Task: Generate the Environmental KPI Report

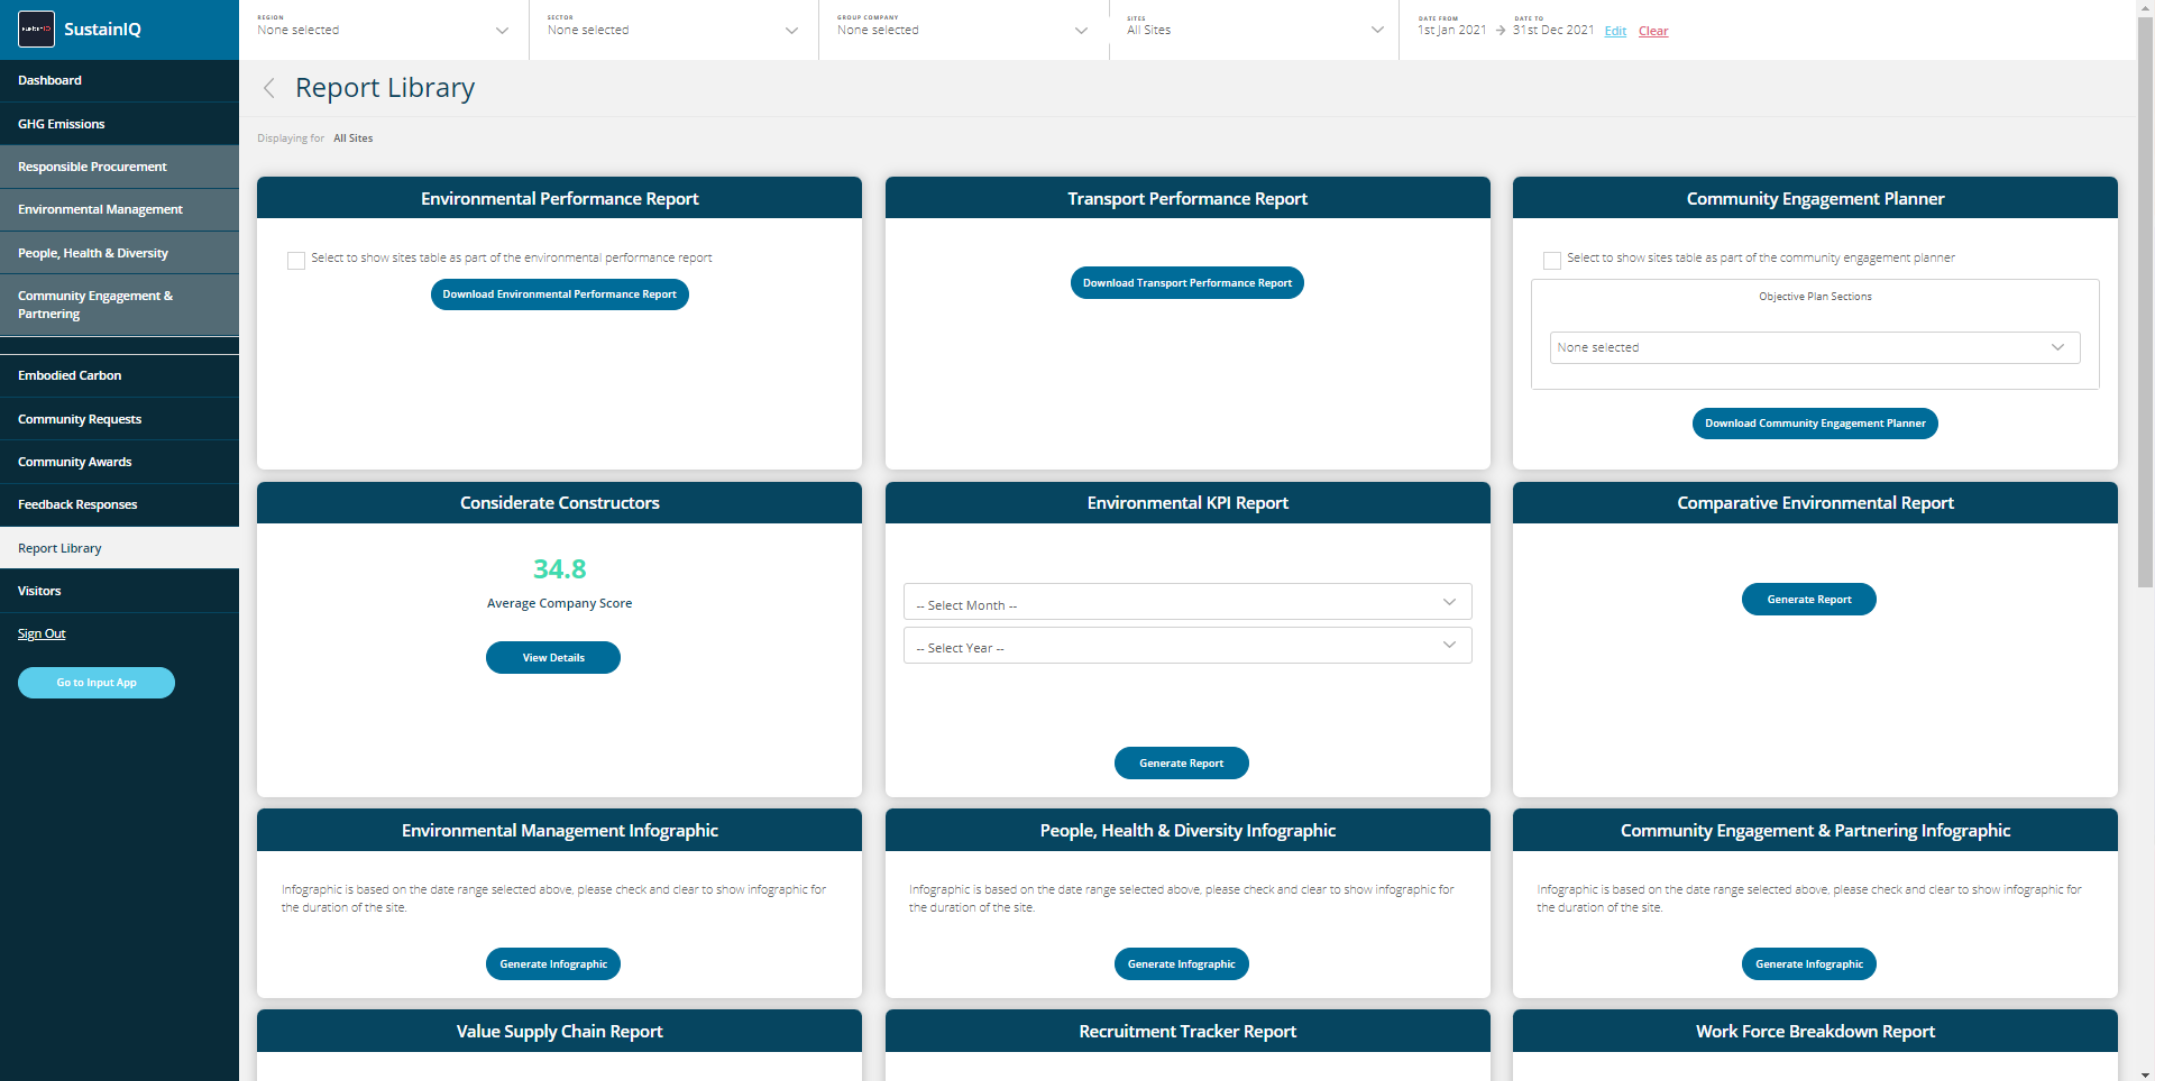Action: 1181,763
